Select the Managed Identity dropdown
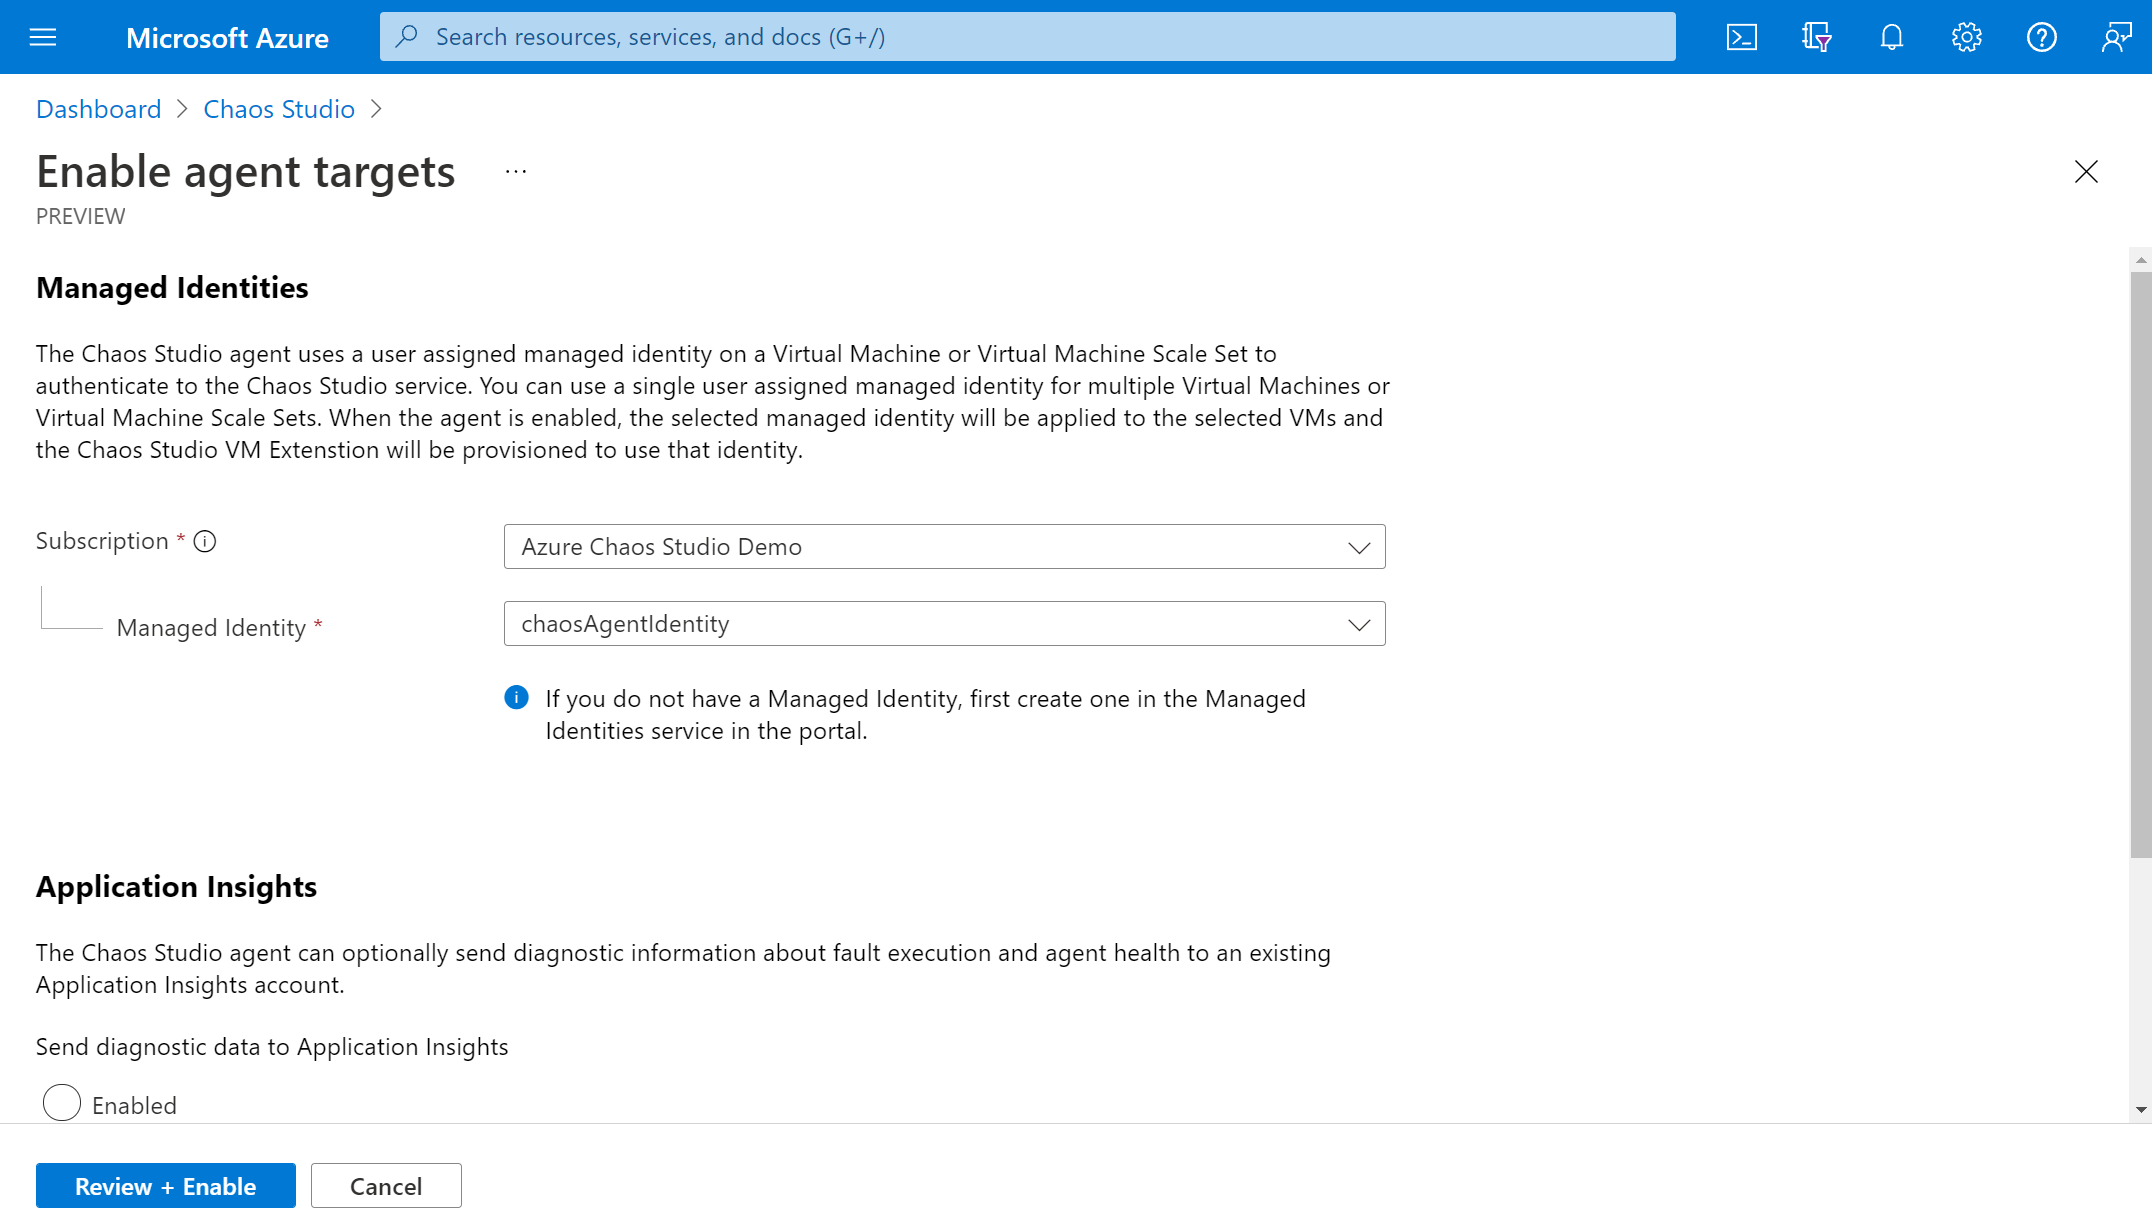 click(944, 624)
